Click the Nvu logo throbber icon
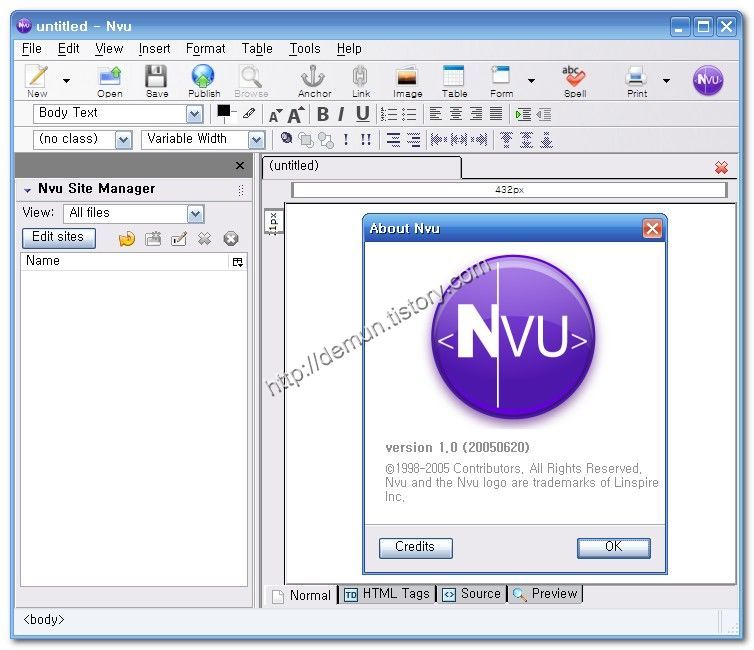The image size is (754, 650). click(707, 80)
